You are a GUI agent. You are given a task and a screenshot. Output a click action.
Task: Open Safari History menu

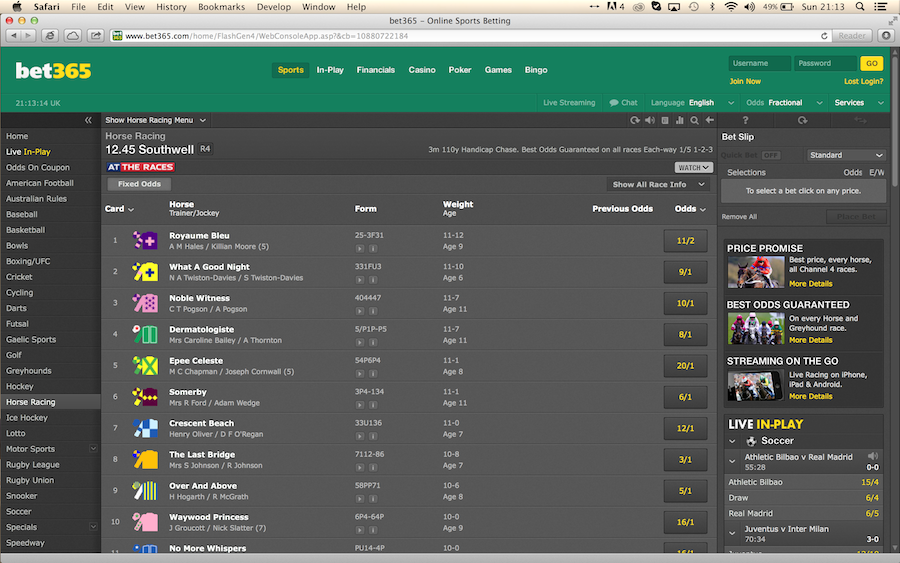tap(171, 7)
